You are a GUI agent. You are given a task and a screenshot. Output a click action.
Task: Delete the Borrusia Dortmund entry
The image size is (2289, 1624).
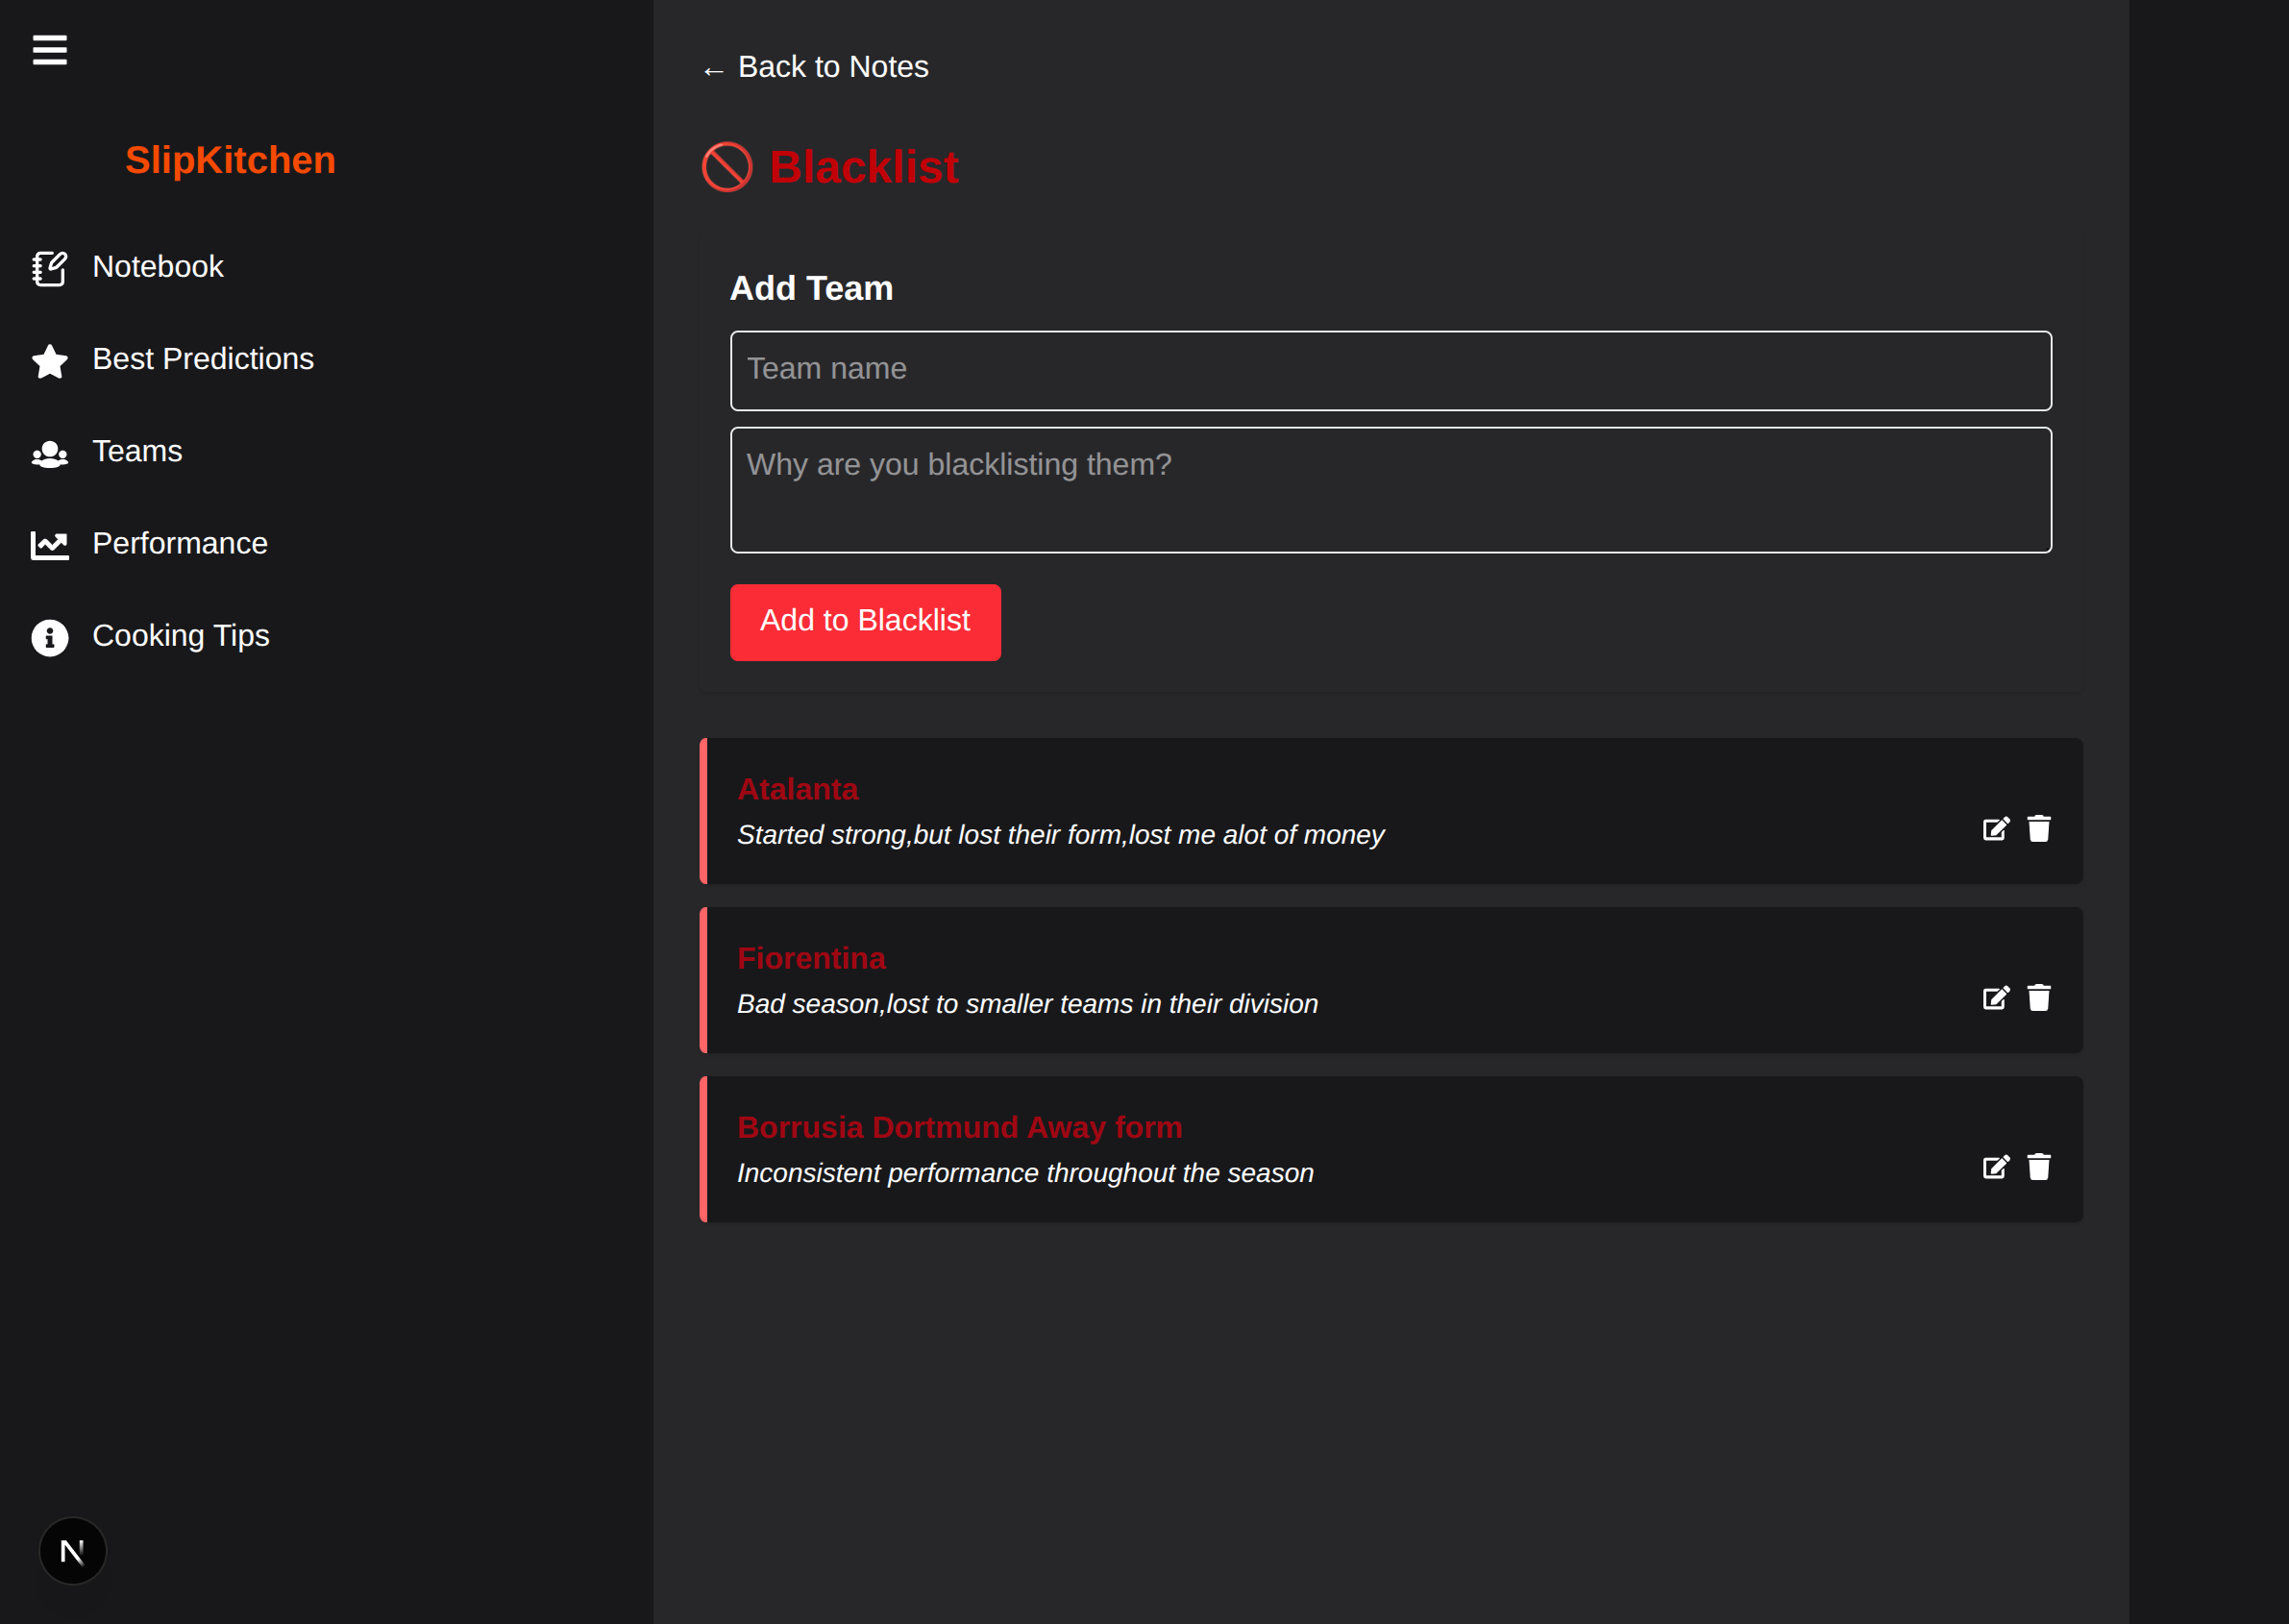point(2038,1167)
